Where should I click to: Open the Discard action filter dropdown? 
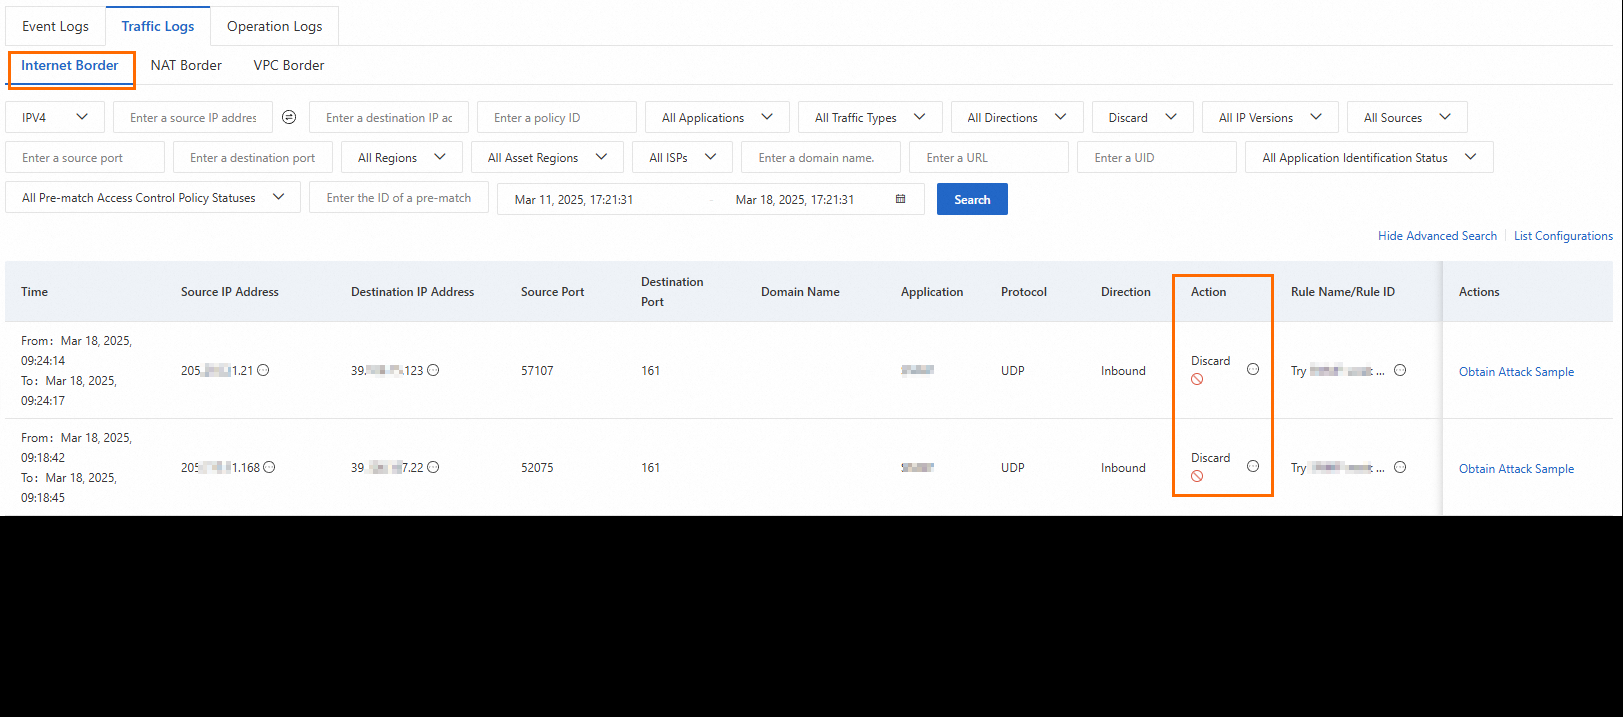point(1143,117)
